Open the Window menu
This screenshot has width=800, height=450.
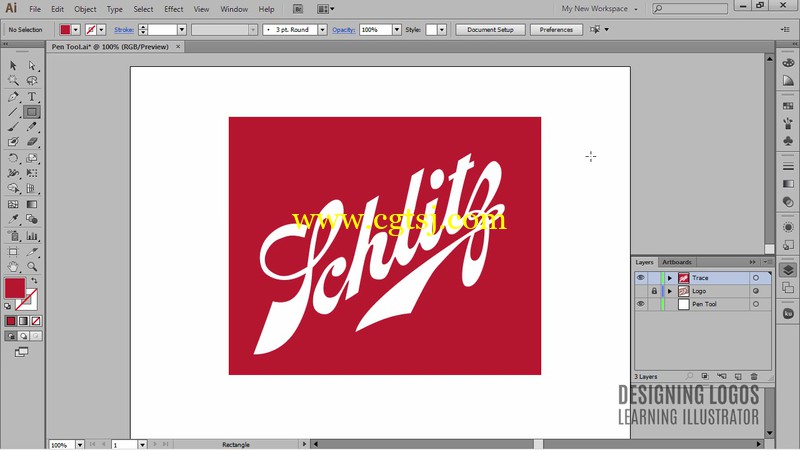pos(234,9)
